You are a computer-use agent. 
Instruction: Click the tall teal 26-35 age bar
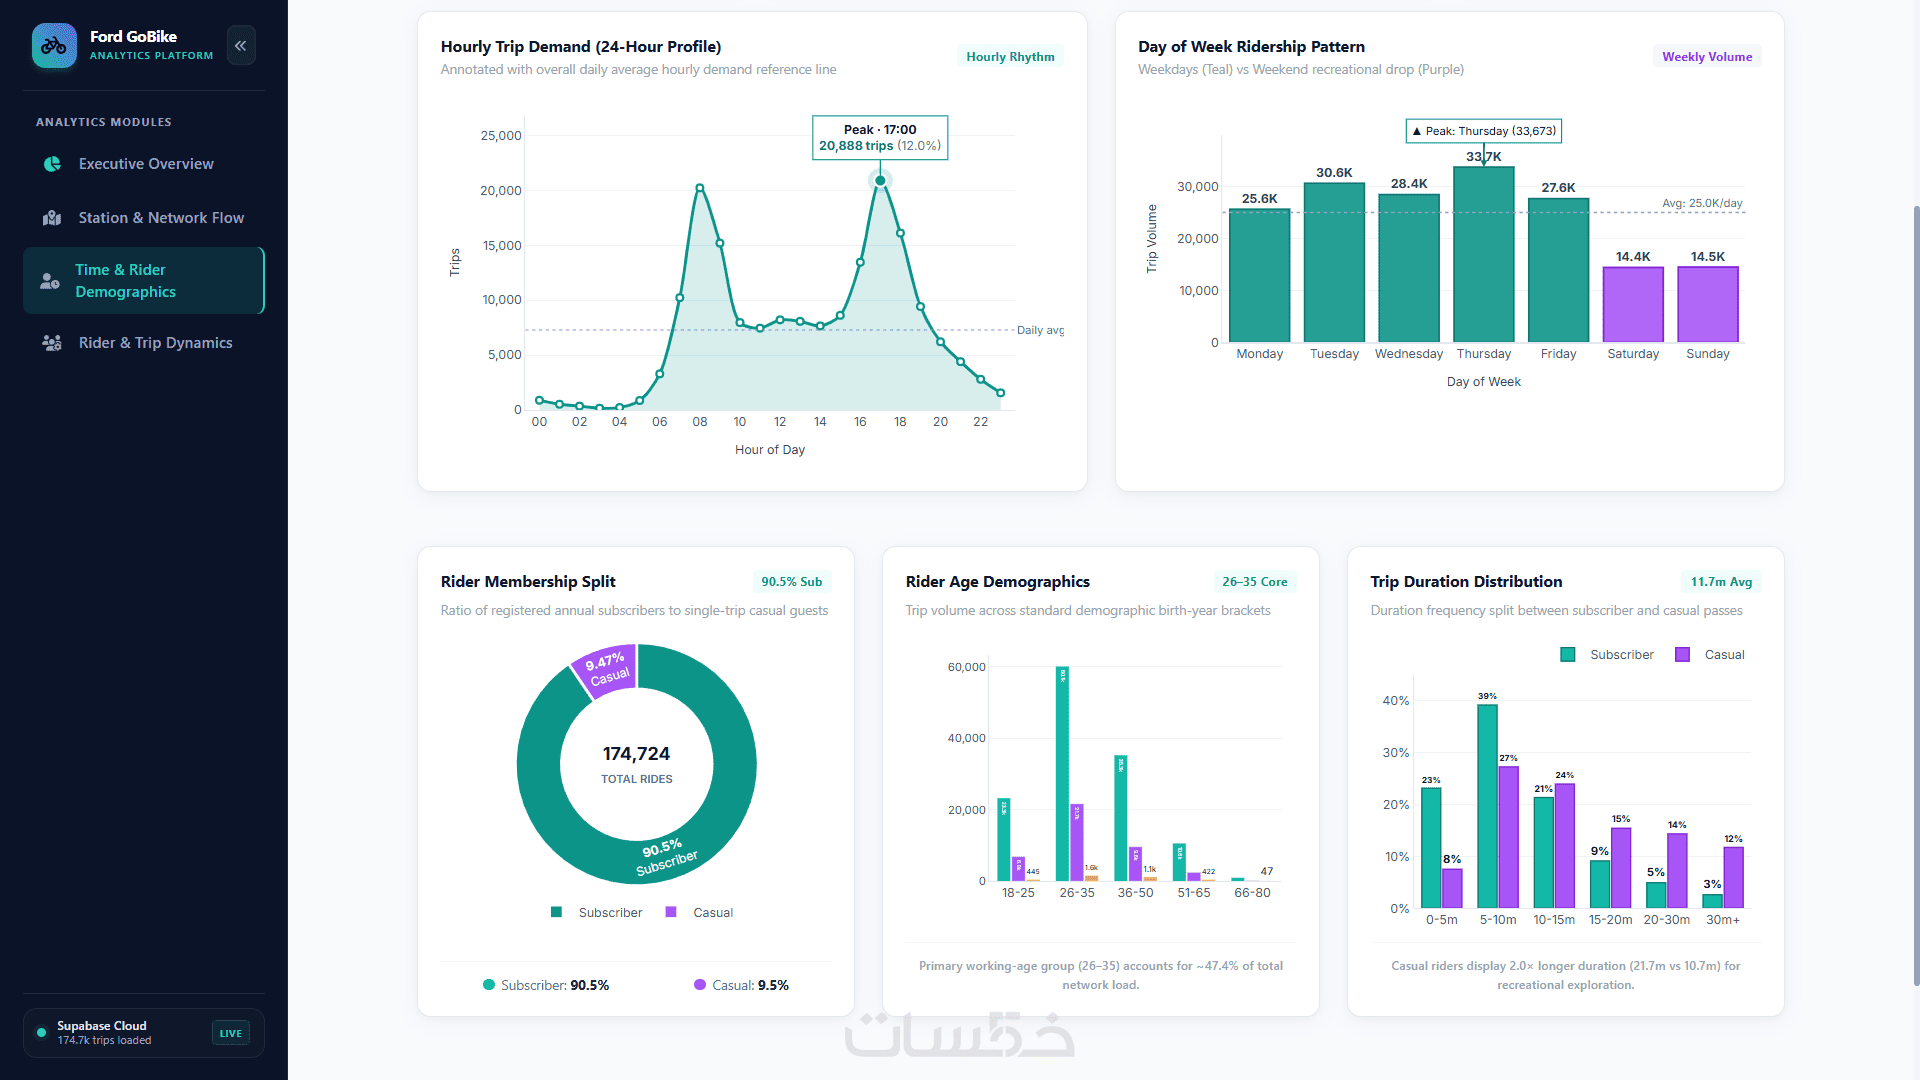1062,774
